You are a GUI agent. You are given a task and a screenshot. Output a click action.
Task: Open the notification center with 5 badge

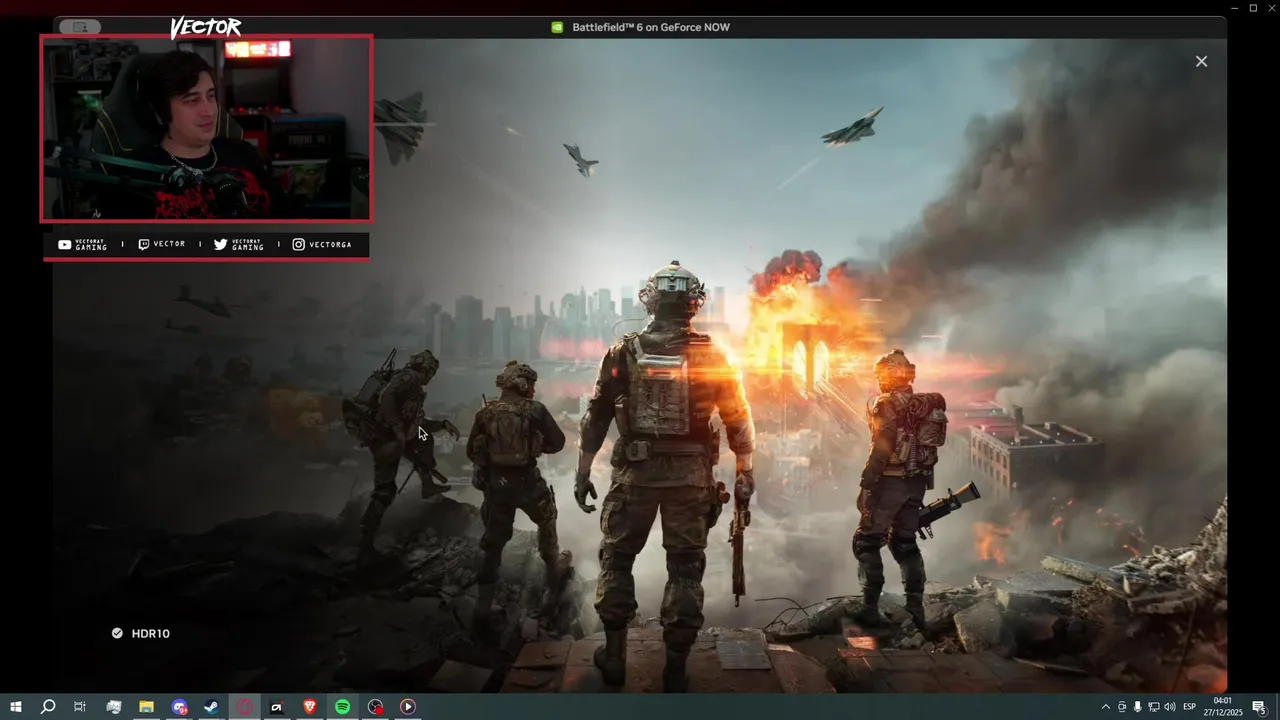click(1259, 707)
